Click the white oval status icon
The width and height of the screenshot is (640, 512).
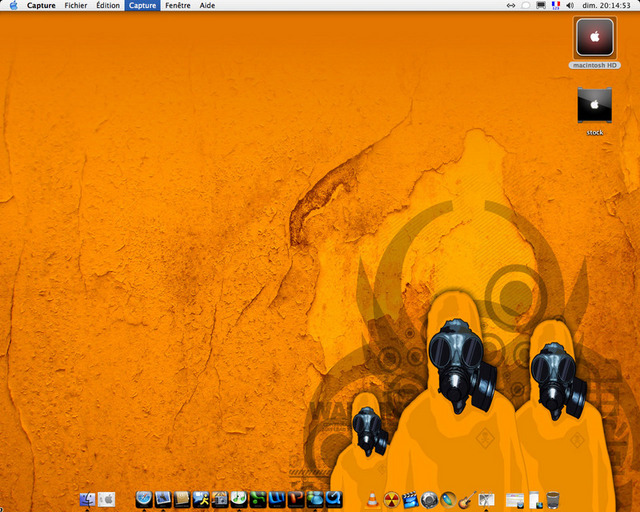(526, 5)
